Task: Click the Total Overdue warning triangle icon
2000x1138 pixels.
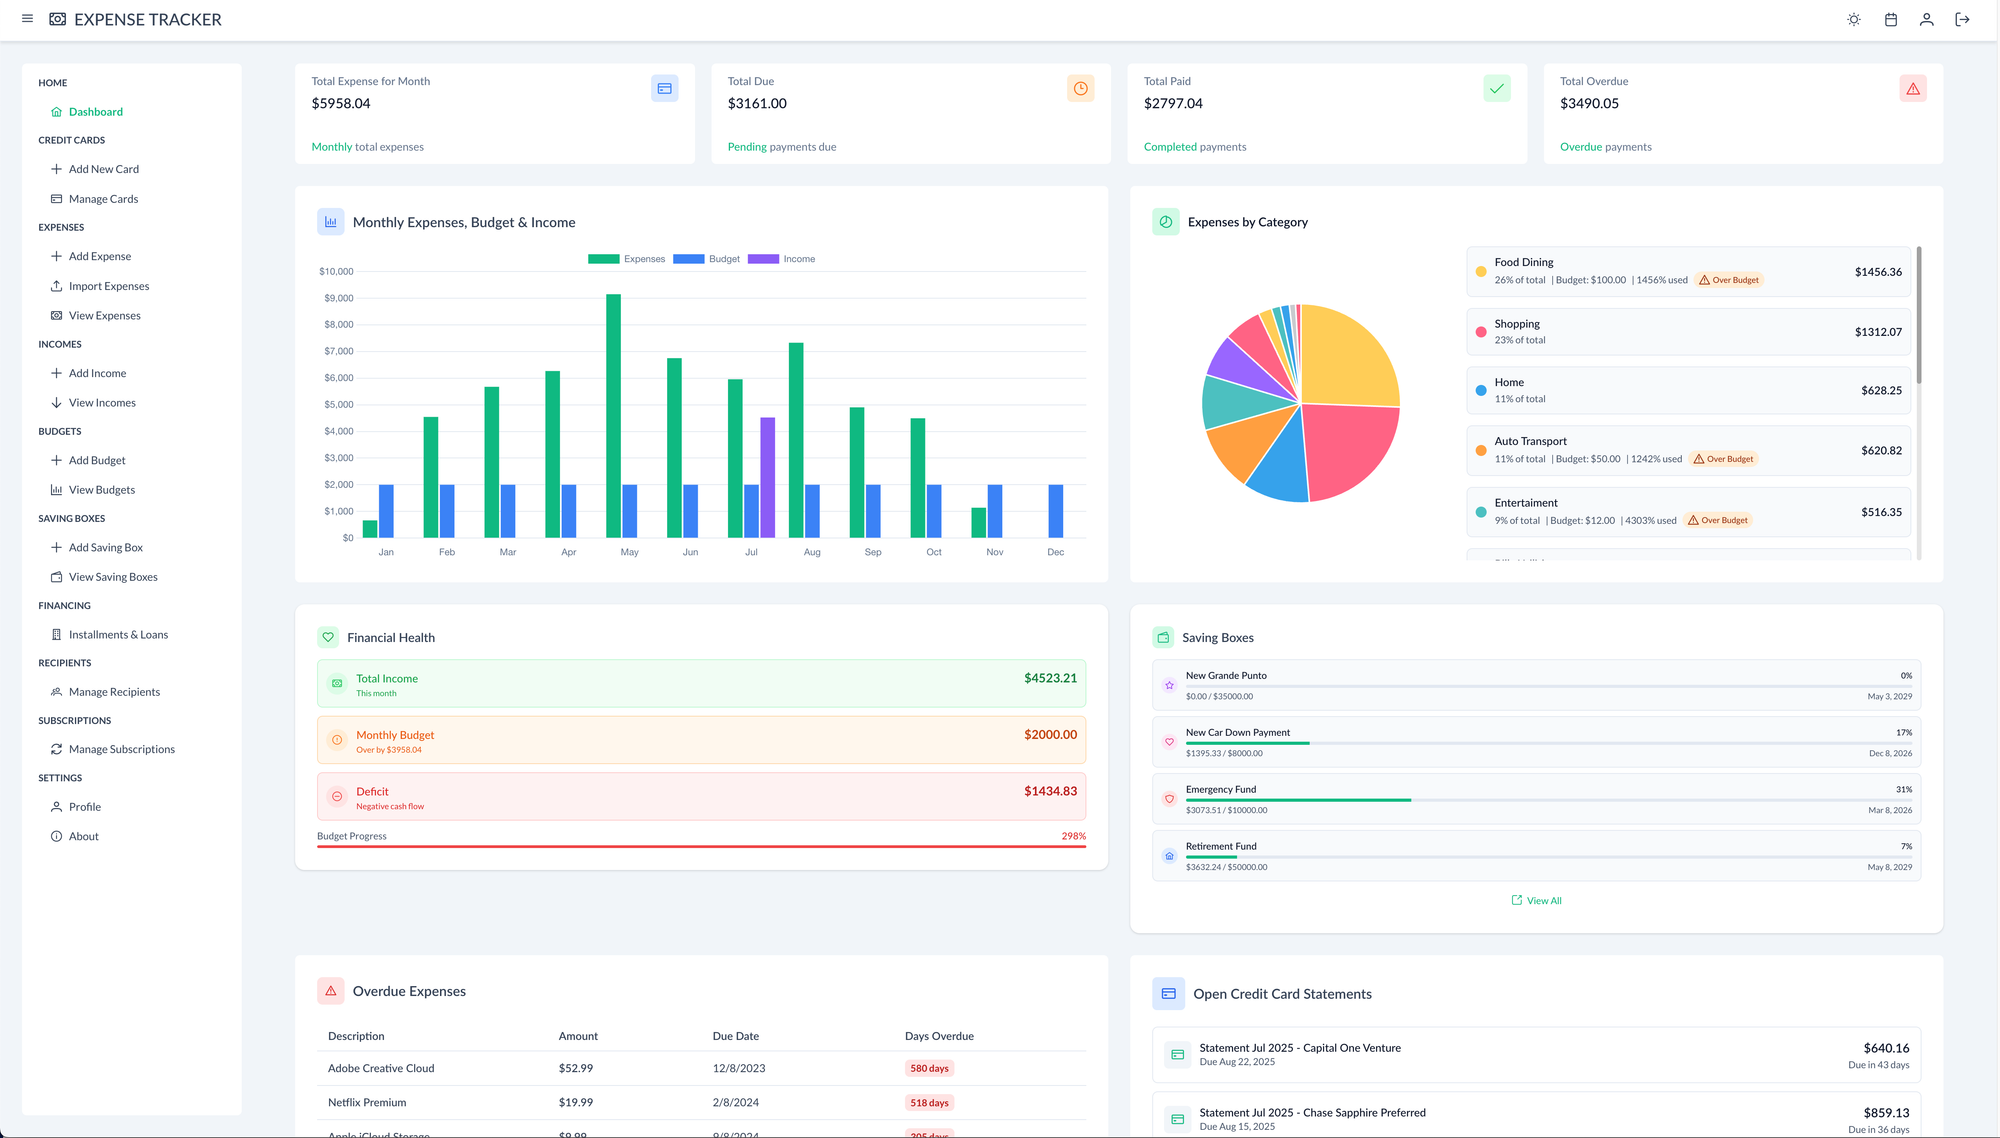Action: pyautogui.click(x=1912, y=89)
